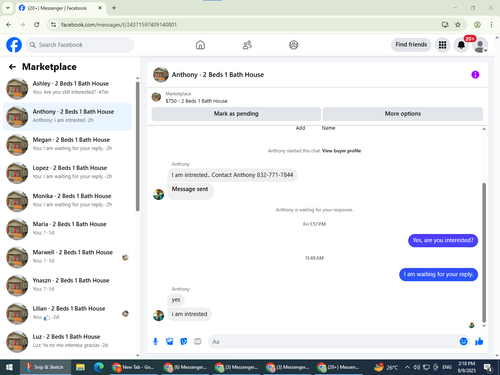Image resolution: width=500 pixels, height=375 pixels.
Task: Attach a photo using the image icon
Action: (x=170, y=341)
